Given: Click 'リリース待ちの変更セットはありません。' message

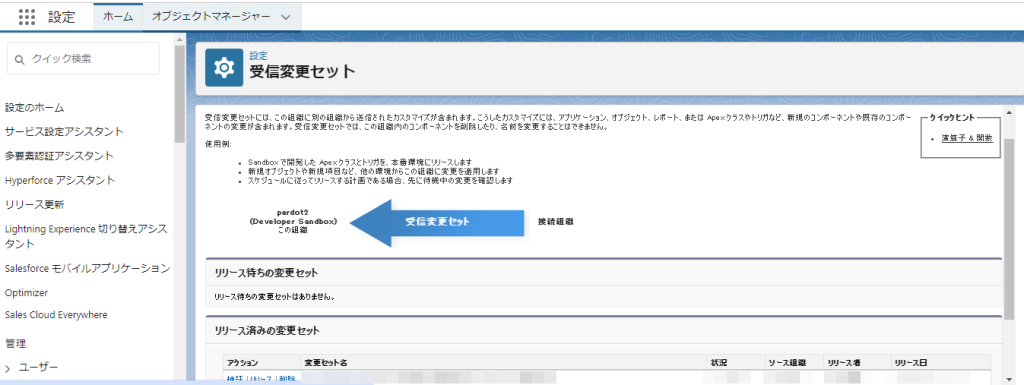Looking at the screenshot, I should pos(275,297).
